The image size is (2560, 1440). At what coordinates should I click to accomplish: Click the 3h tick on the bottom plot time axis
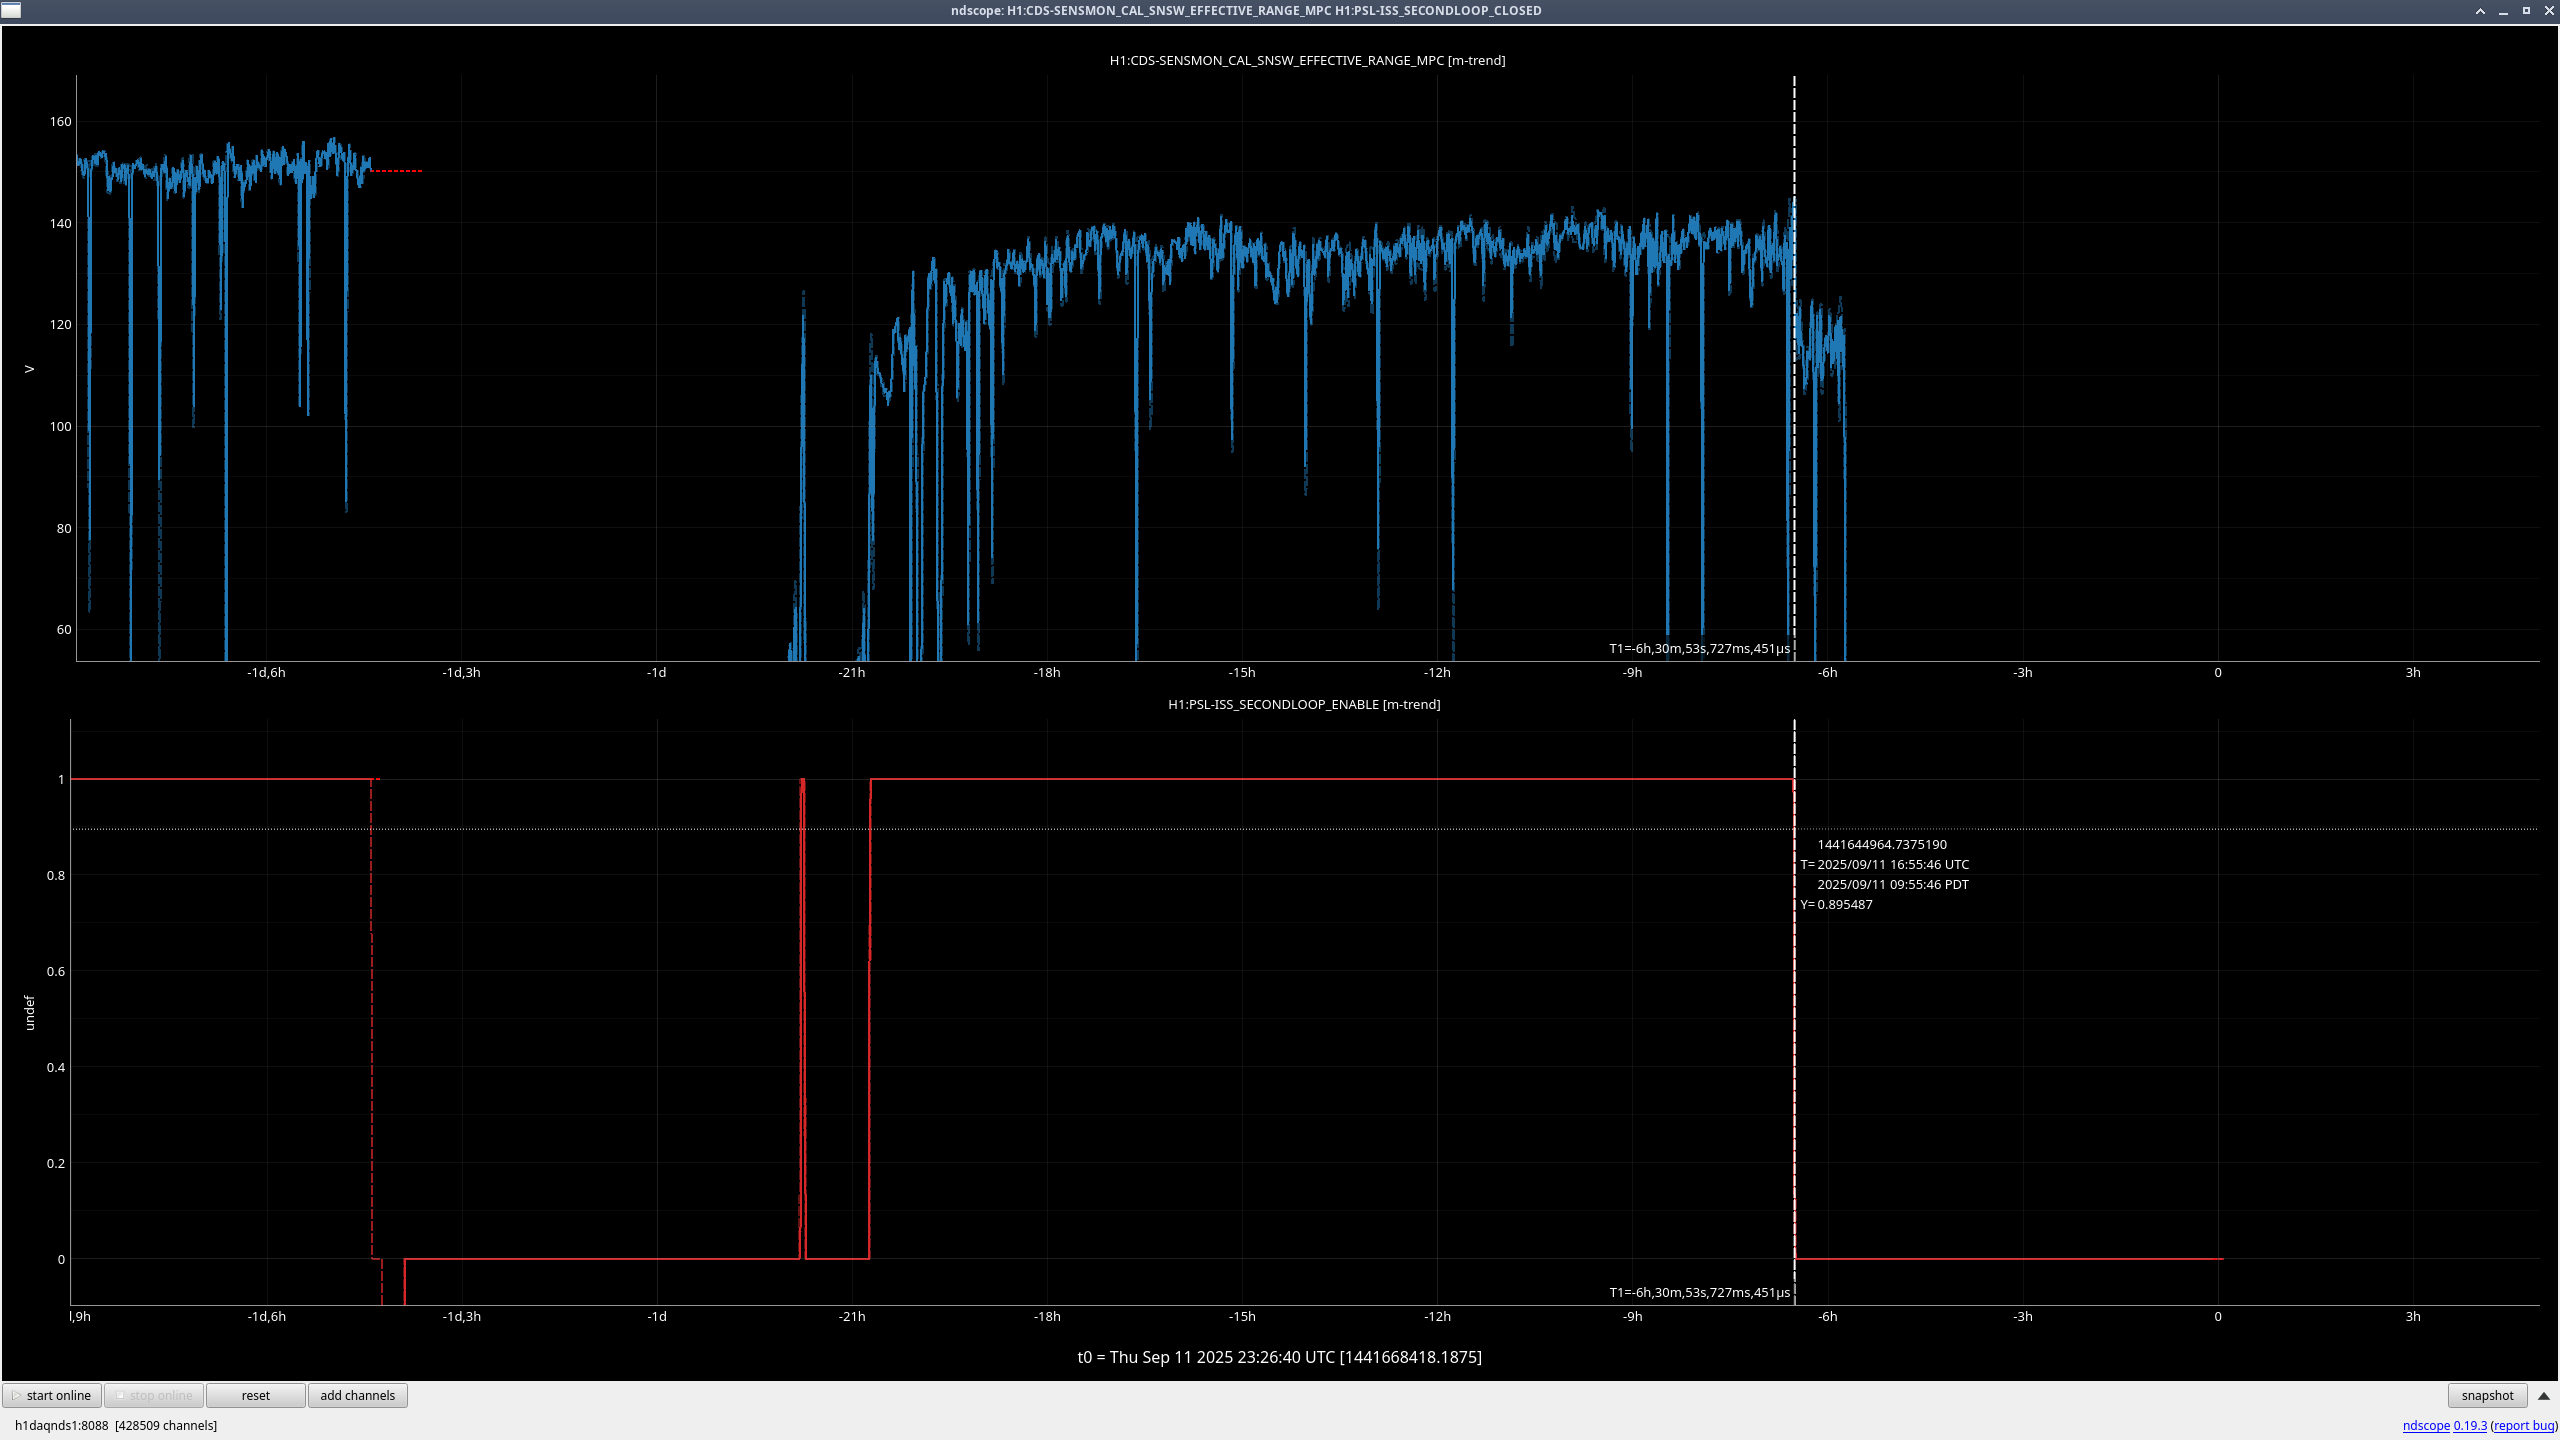pos(2413,1316)
